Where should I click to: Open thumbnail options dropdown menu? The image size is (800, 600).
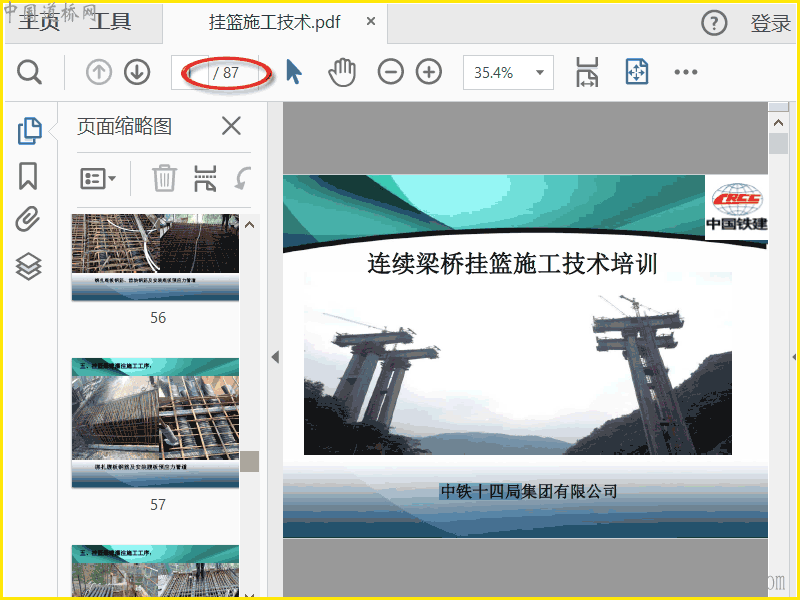98,179
